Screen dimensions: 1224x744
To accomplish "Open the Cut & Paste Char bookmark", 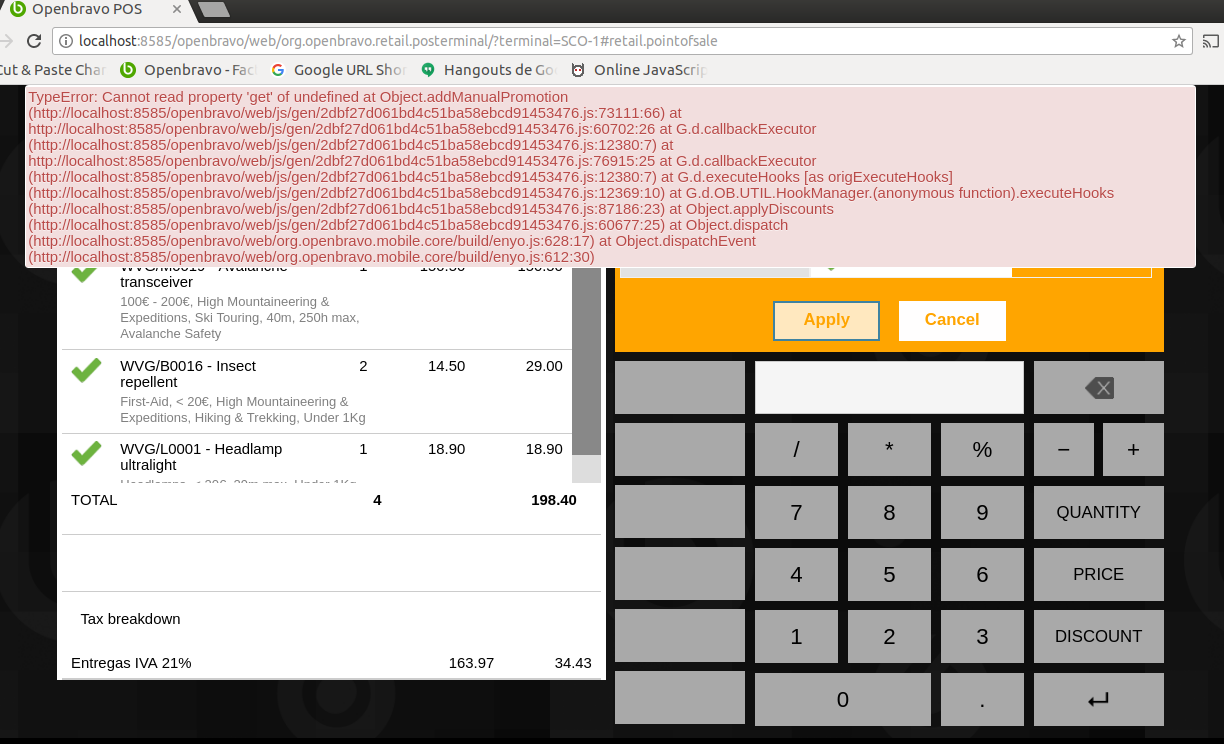I will [x=53, y=70].
